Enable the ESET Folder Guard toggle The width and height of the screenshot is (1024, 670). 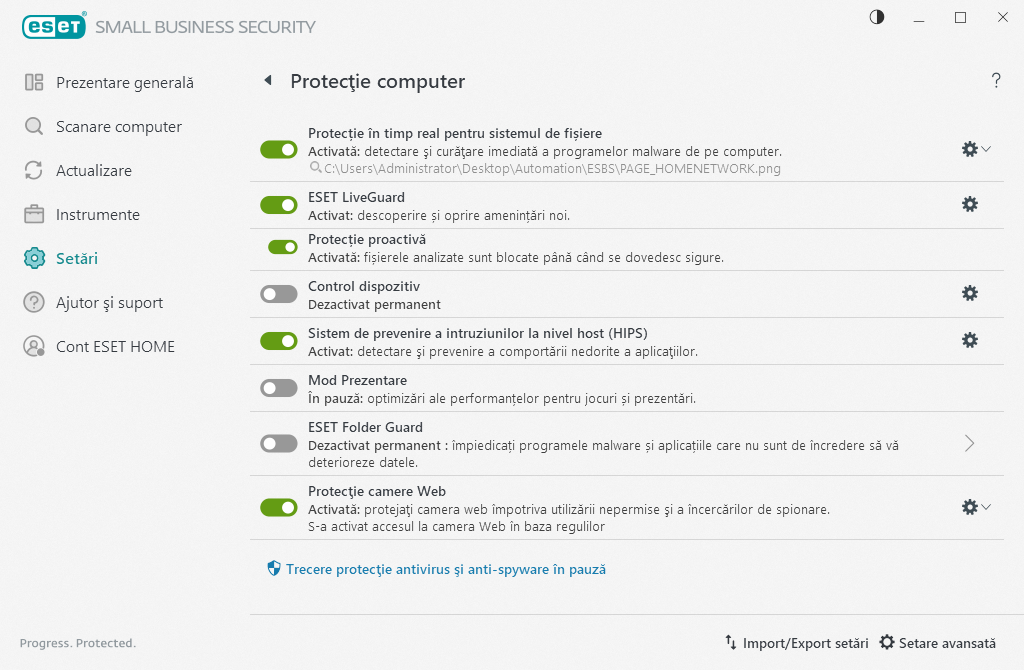[x=279, y=442]
